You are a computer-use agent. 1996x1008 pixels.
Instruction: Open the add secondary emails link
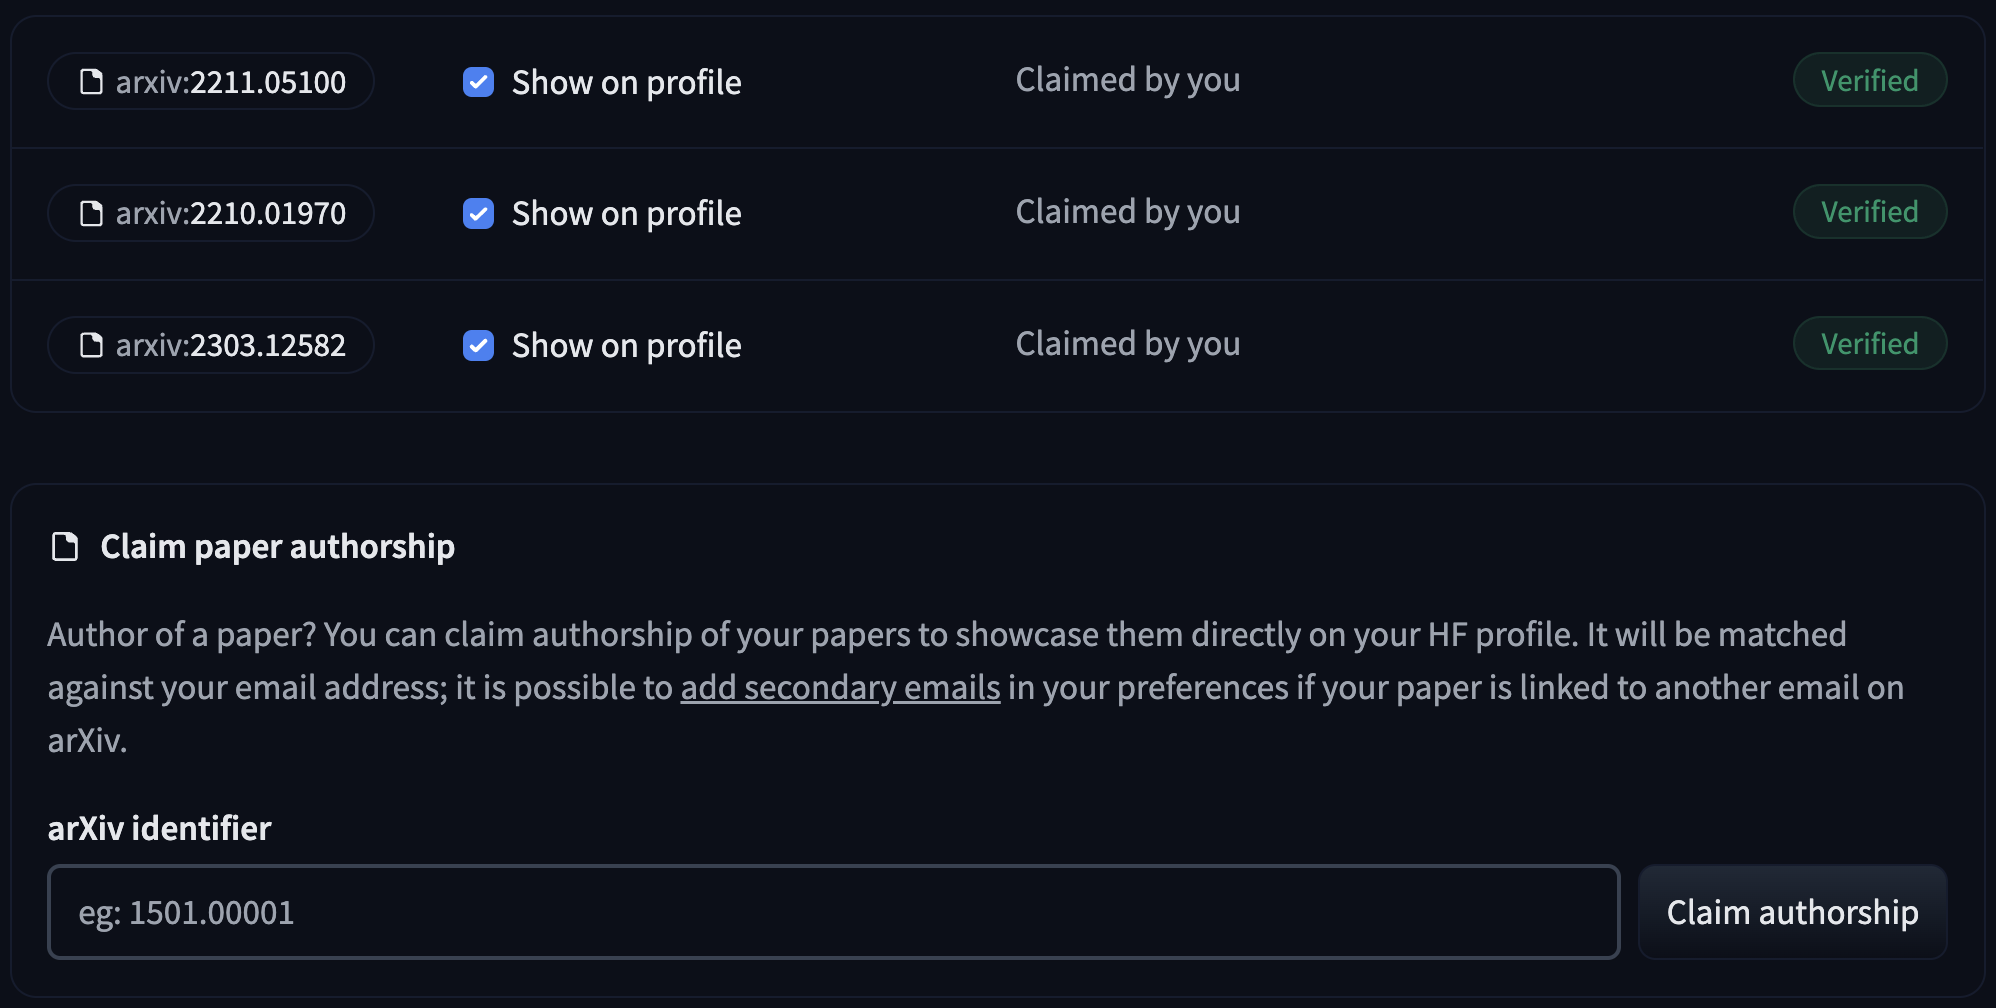pyautogui.click(x=840, y=688)
